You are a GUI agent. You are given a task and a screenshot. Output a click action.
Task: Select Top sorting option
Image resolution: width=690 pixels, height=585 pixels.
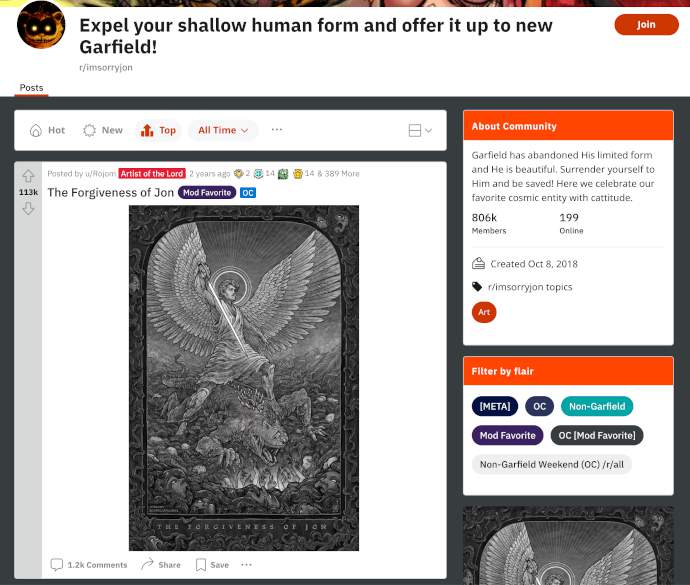[158, 130]
